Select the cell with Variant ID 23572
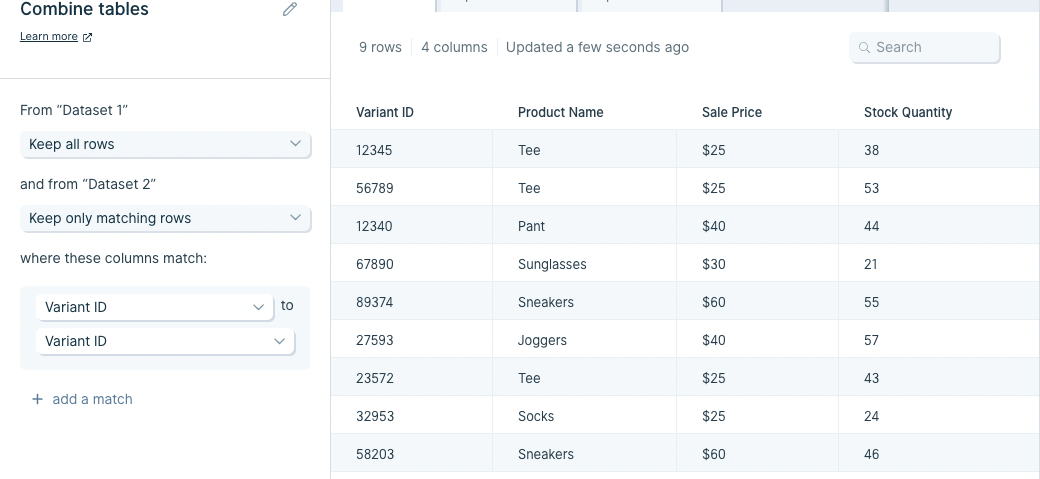Viewport: 1040px width, 479px height. (x=412, y=378)
